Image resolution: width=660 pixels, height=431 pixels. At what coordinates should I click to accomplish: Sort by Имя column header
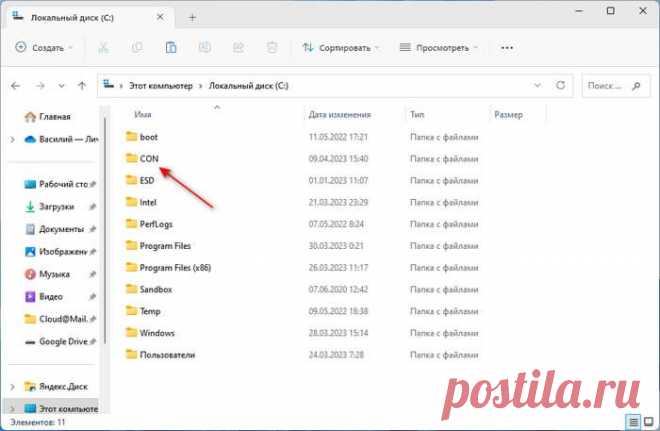(x=143, y=114)
